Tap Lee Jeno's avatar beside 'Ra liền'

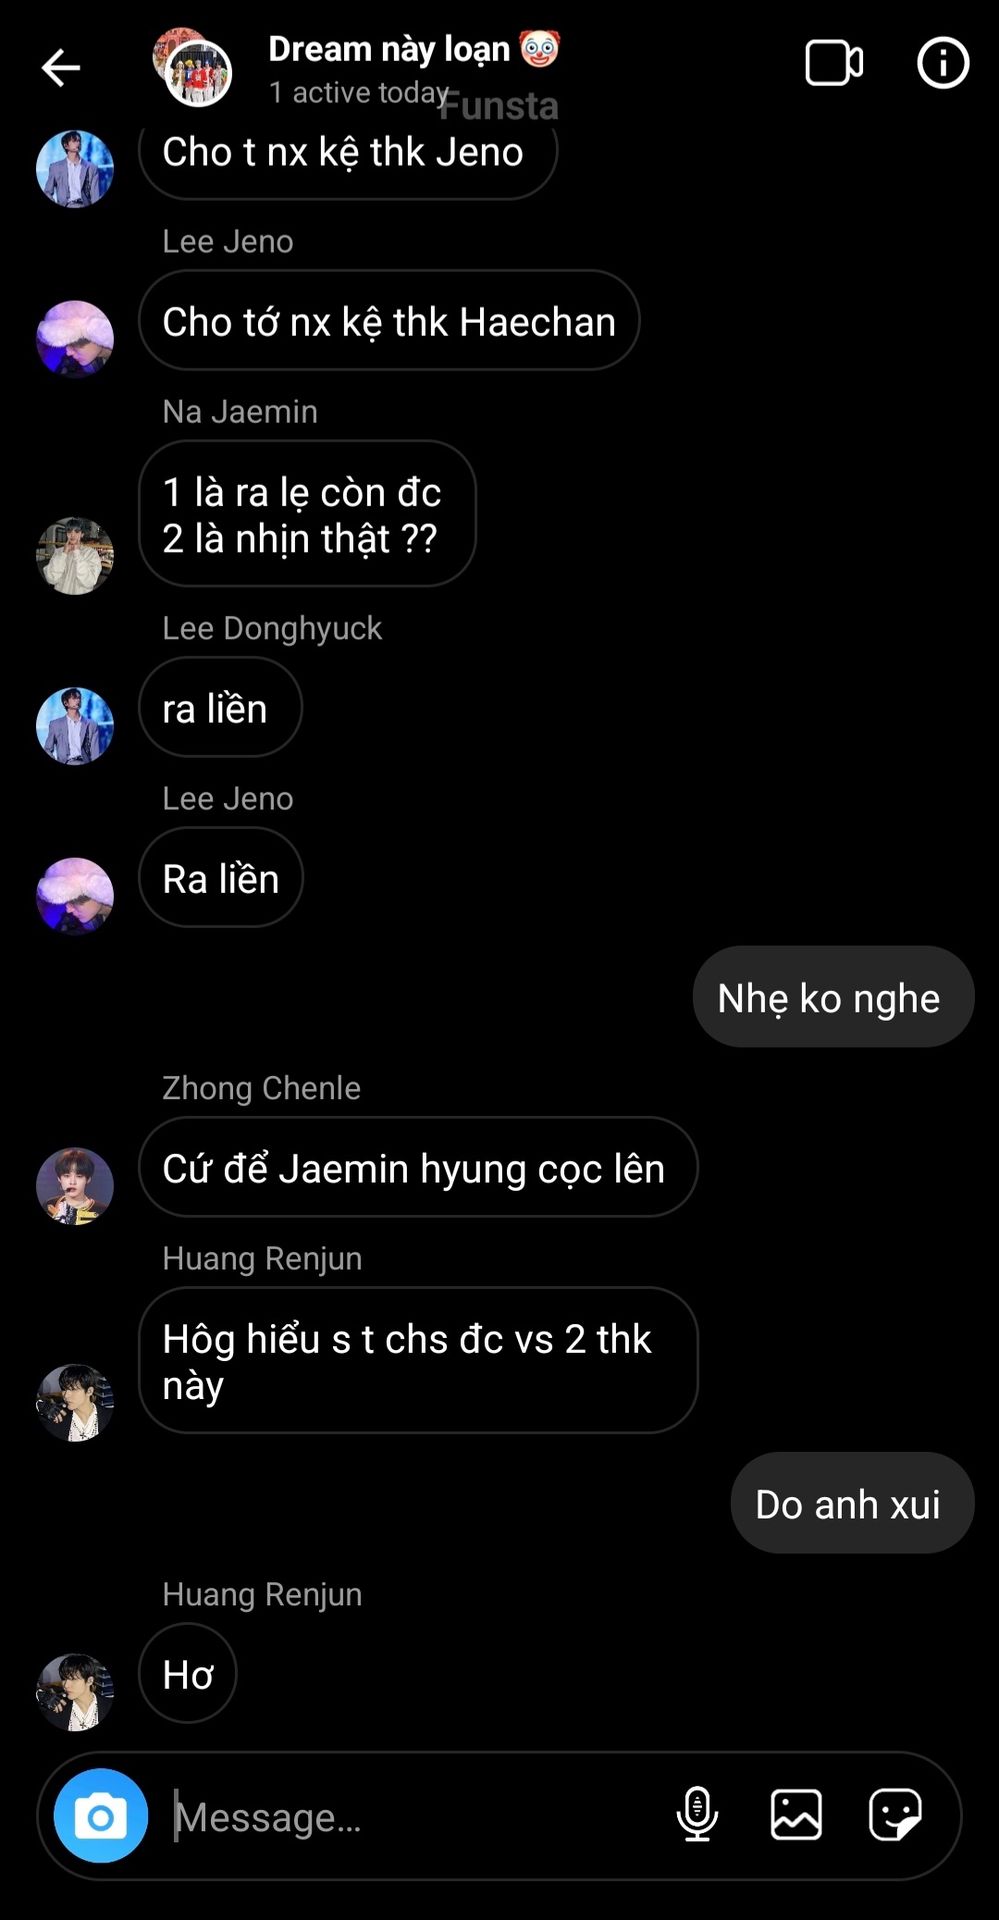[x=75, y=896]
